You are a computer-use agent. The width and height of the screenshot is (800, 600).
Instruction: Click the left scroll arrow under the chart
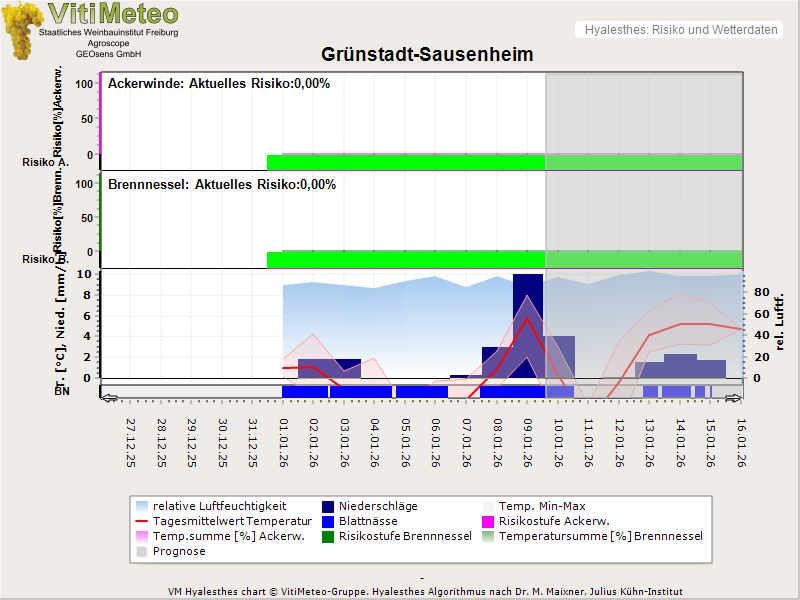[109, 398]
